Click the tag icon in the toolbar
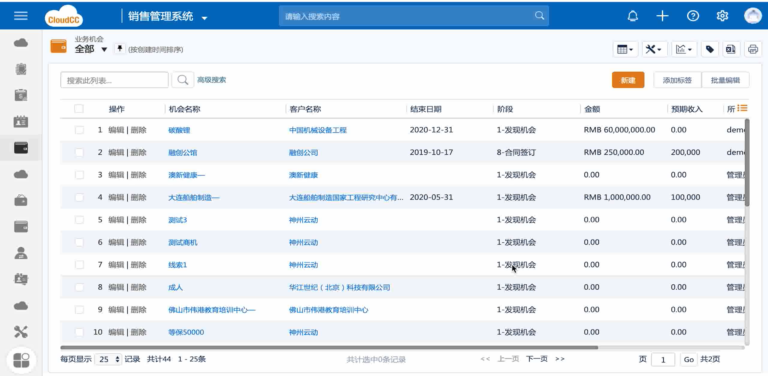Screen dimensions: 768x376 pyautogui.click(x=709, y=49)
